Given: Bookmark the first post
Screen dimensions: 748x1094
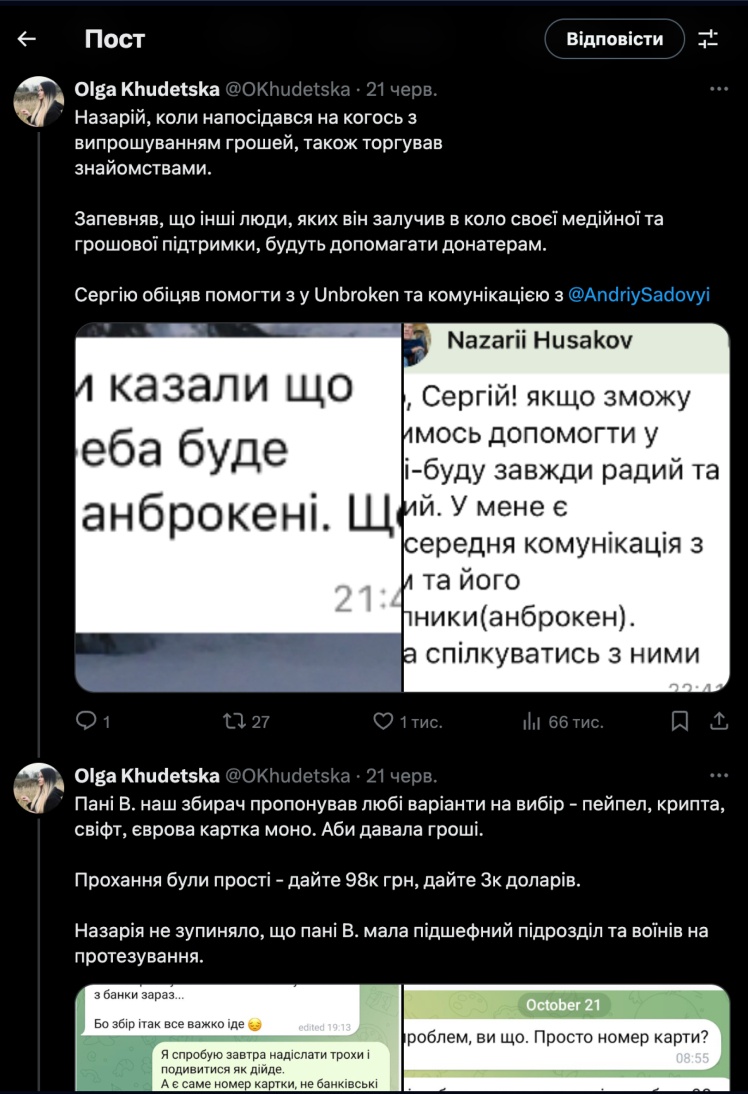Looking at the screenshot, I should coord(680,721).
